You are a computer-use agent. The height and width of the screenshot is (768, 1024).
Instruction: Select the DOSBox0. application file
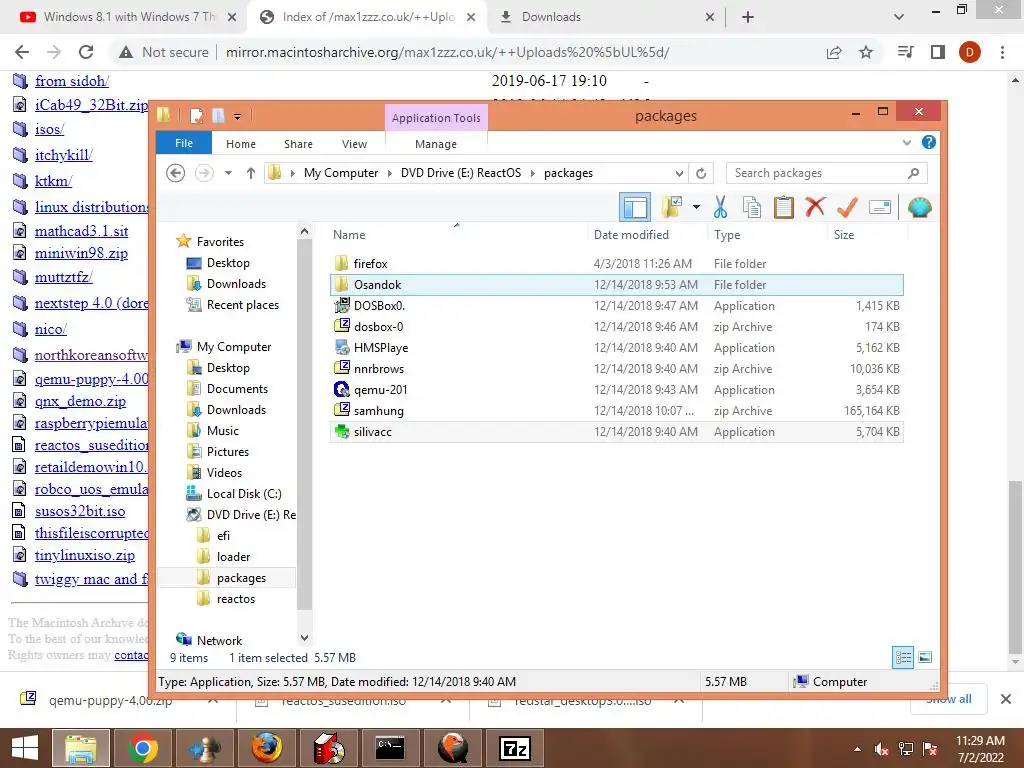616,306
